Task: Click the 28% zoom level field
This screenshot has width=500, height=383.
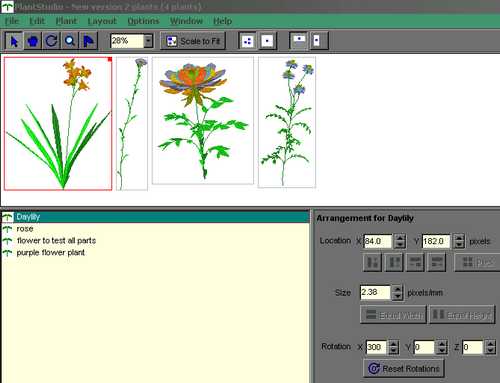Action: (x=127, y=41)
